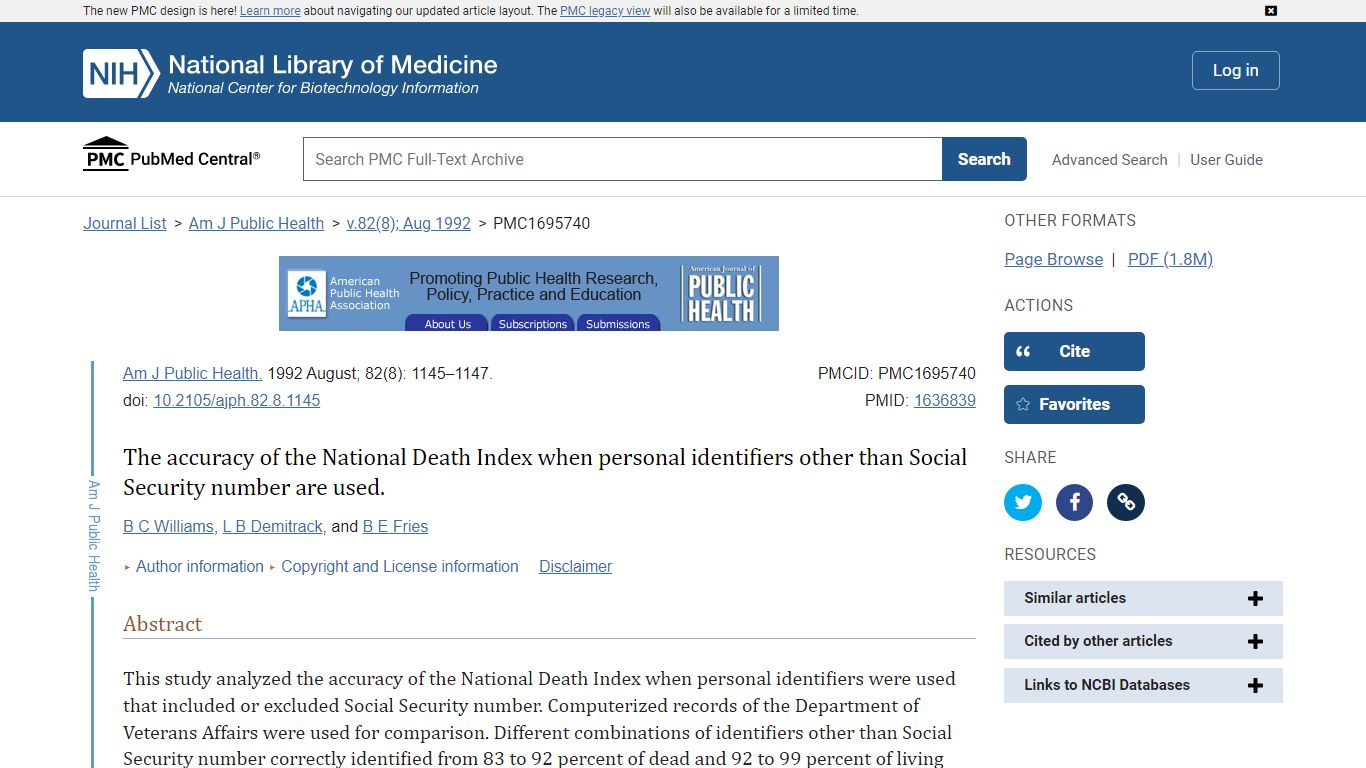Open the User Guide
1366x768 pixels.
click(1226, 160)
